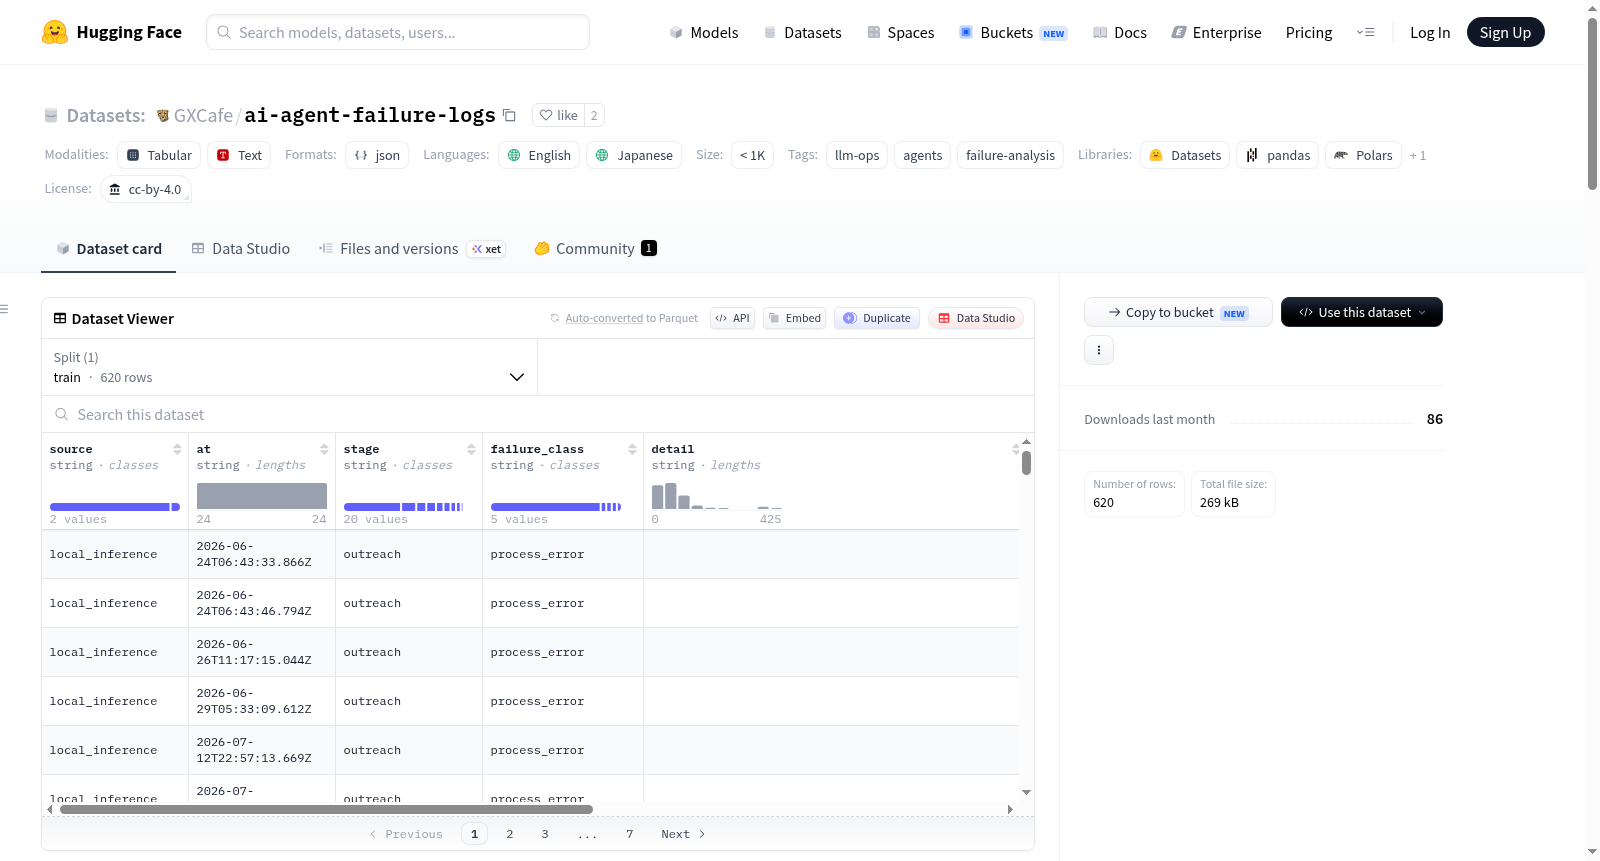Open the three-dot more options button
The image size is (1600, 861).
pos(1099,350)
